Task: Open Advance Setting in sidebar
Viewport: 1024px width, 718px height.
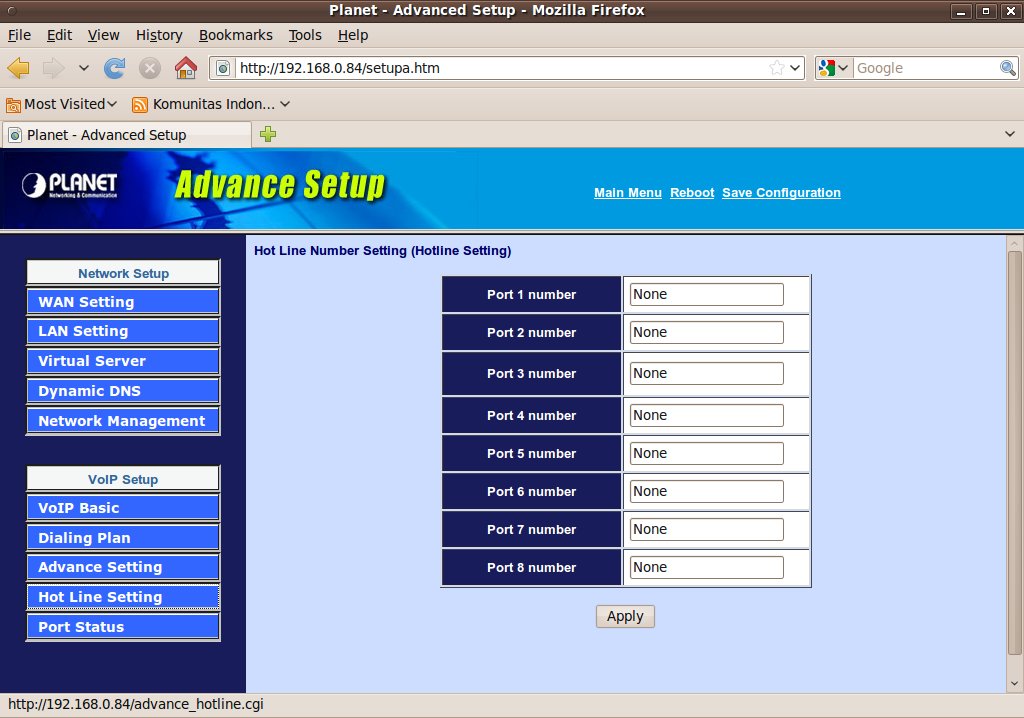Action: (x=123, y=568)
